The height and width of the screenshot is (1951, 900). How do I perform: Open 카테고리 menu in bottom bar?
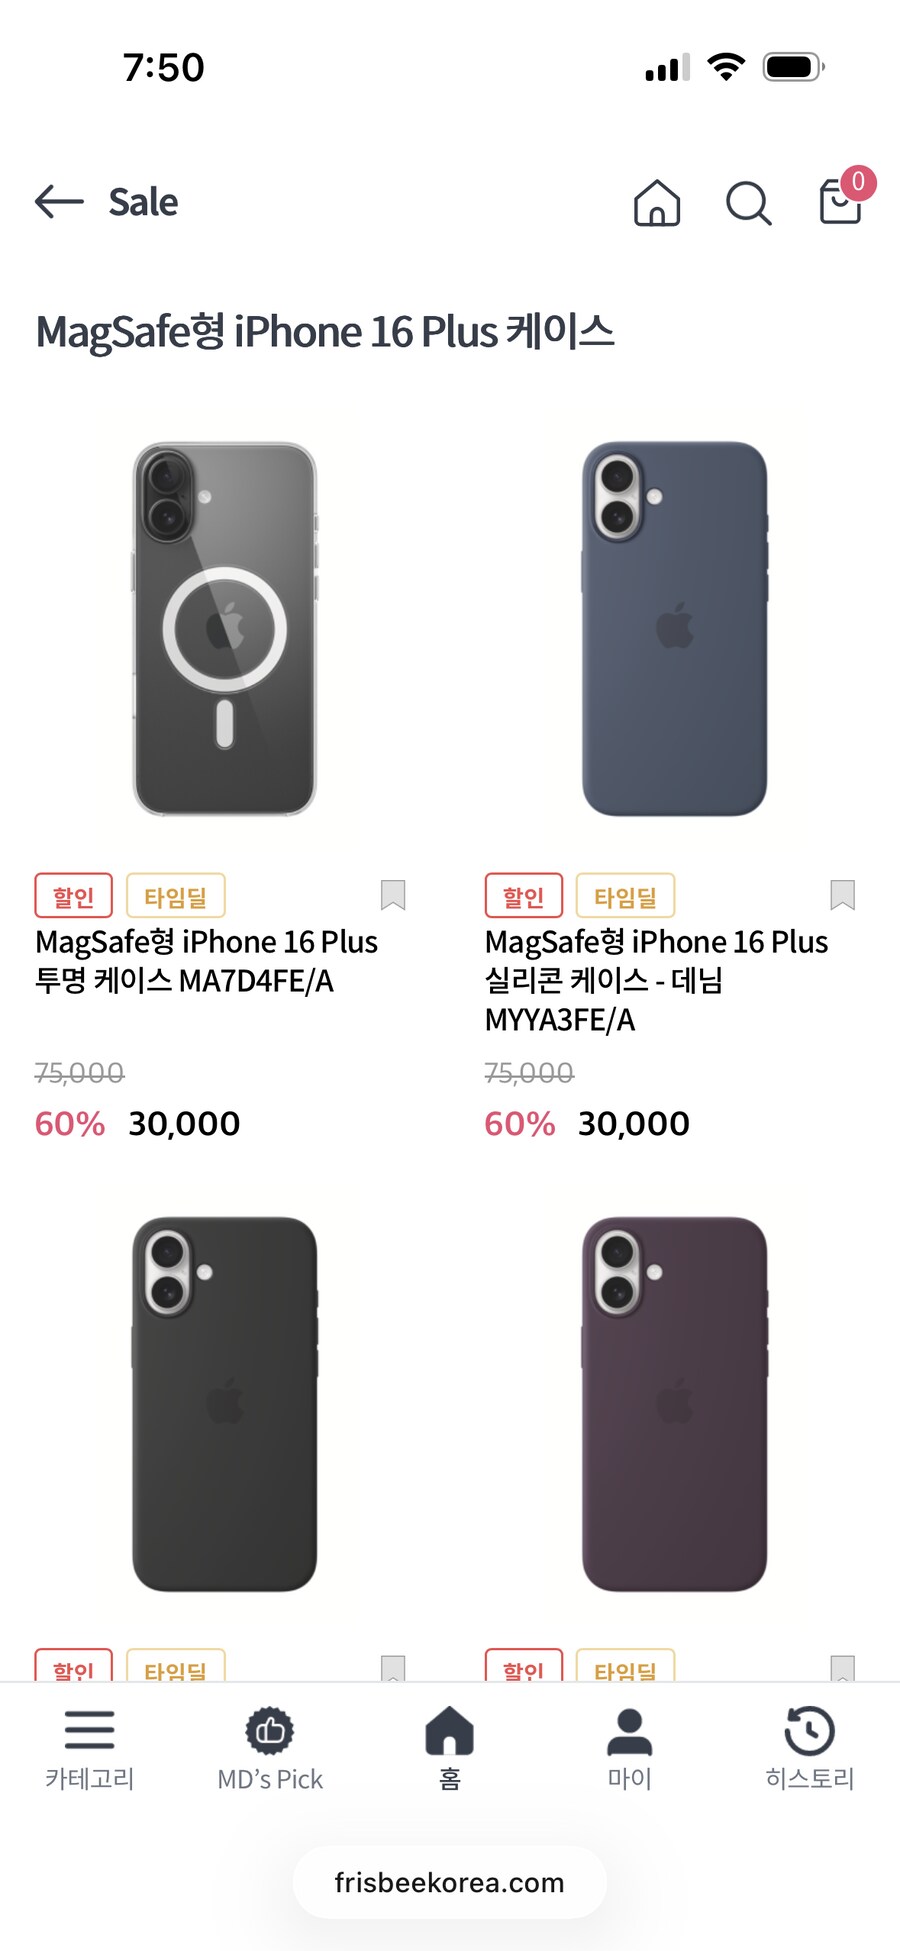coord(90,1749)
